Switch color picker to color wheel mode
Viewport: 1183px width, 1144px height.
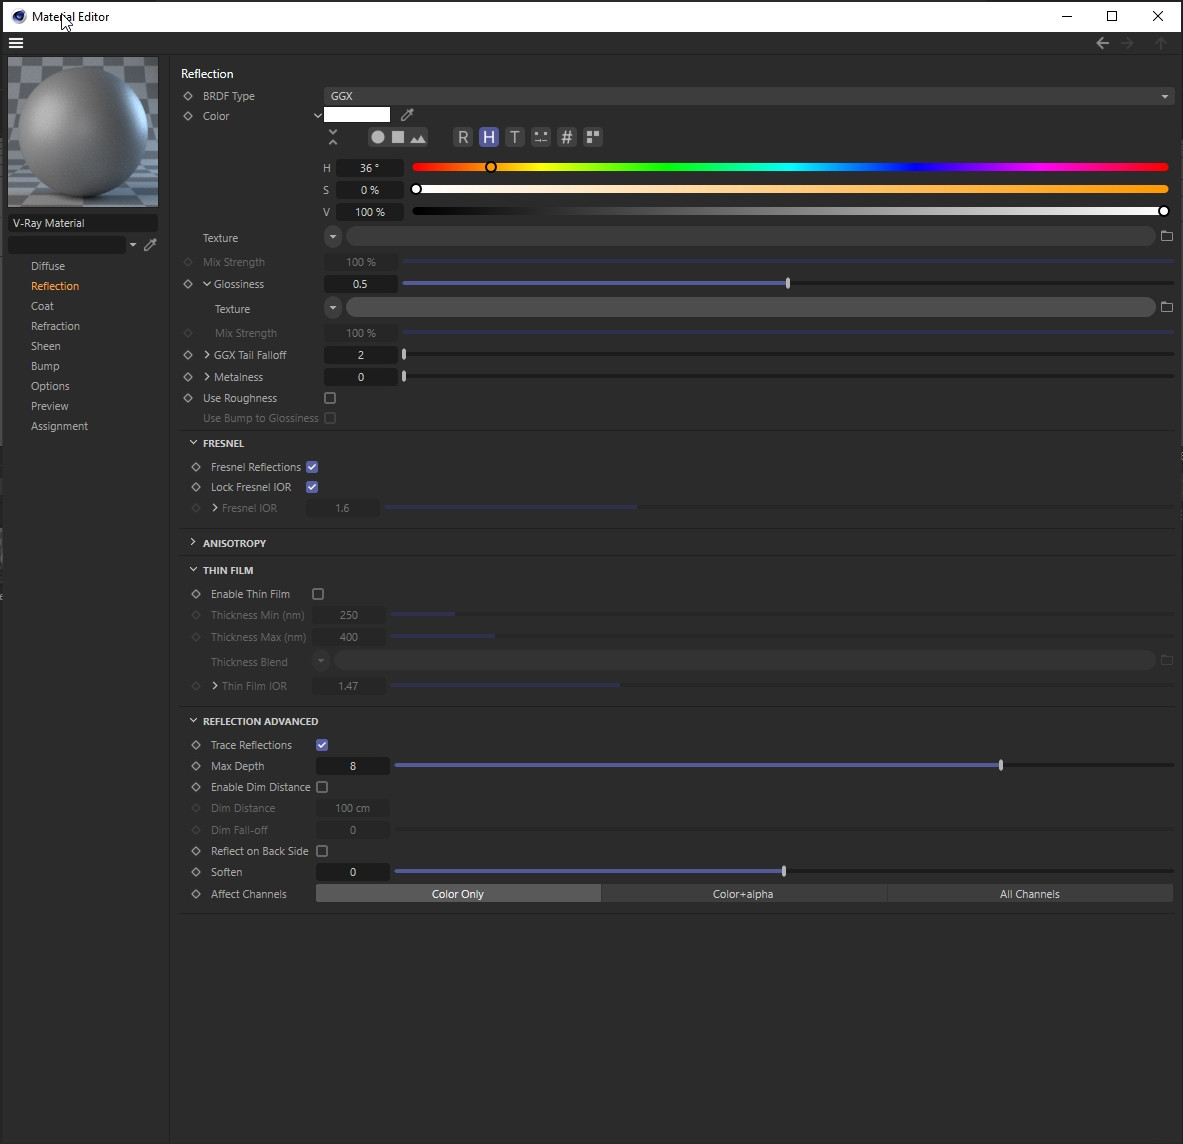377,137
